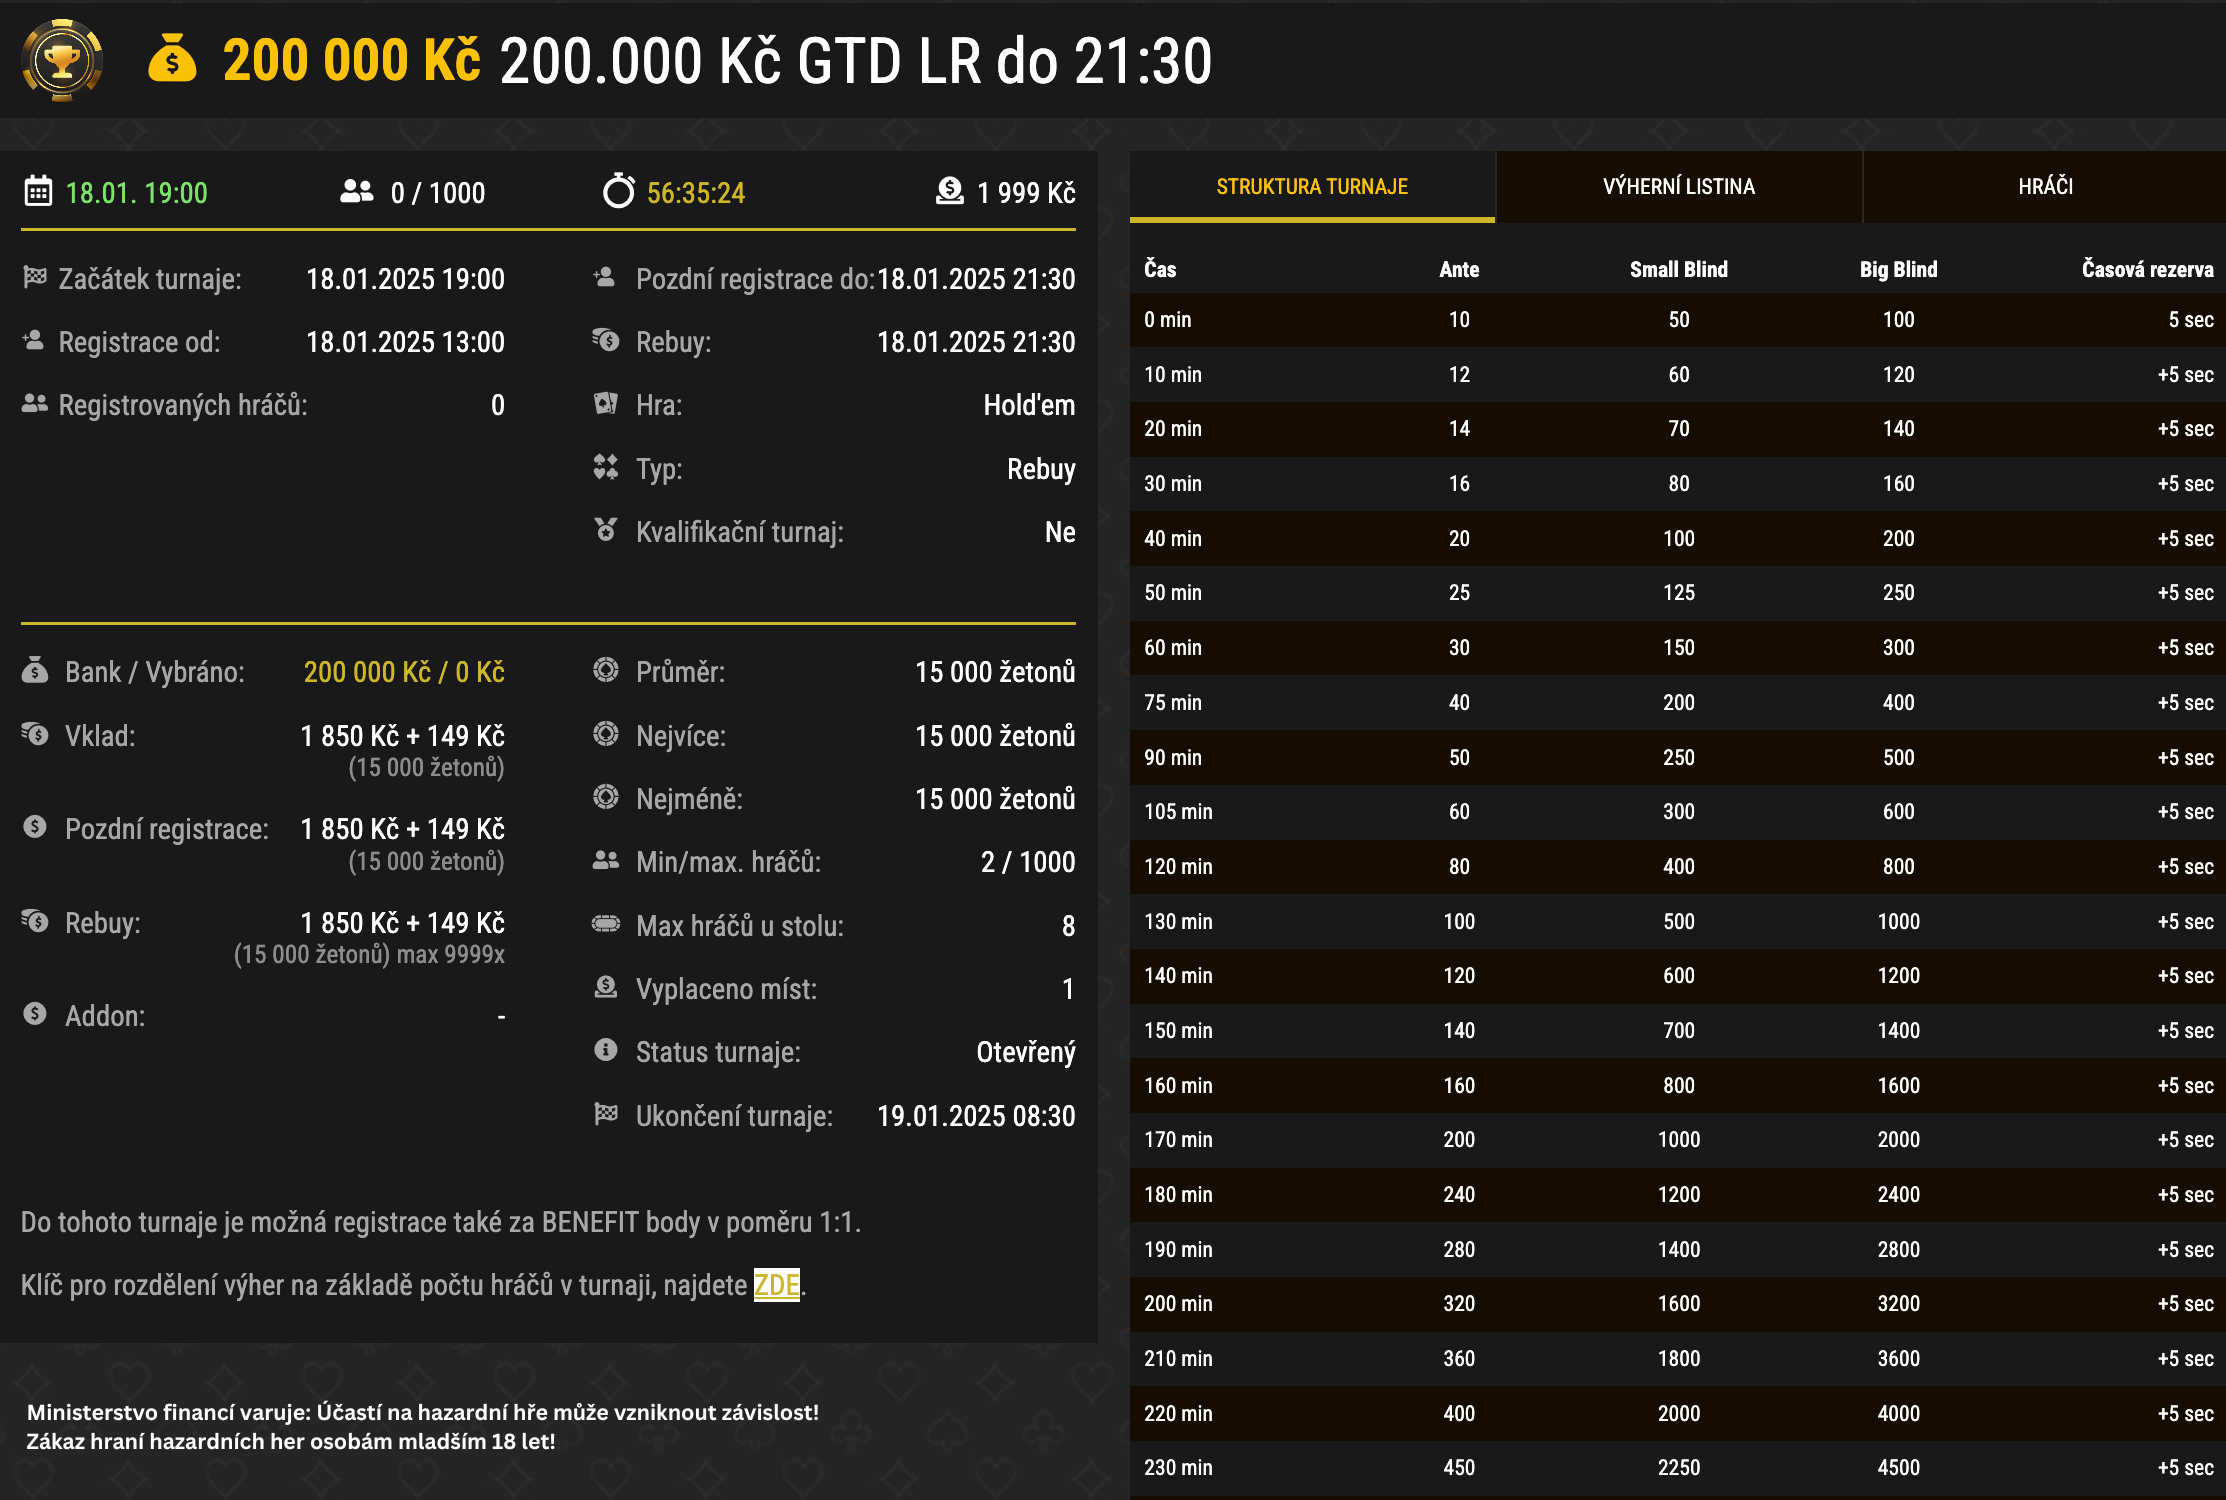
Task: Open the HRÁČI tab
Action: (x=2045, y=186)
